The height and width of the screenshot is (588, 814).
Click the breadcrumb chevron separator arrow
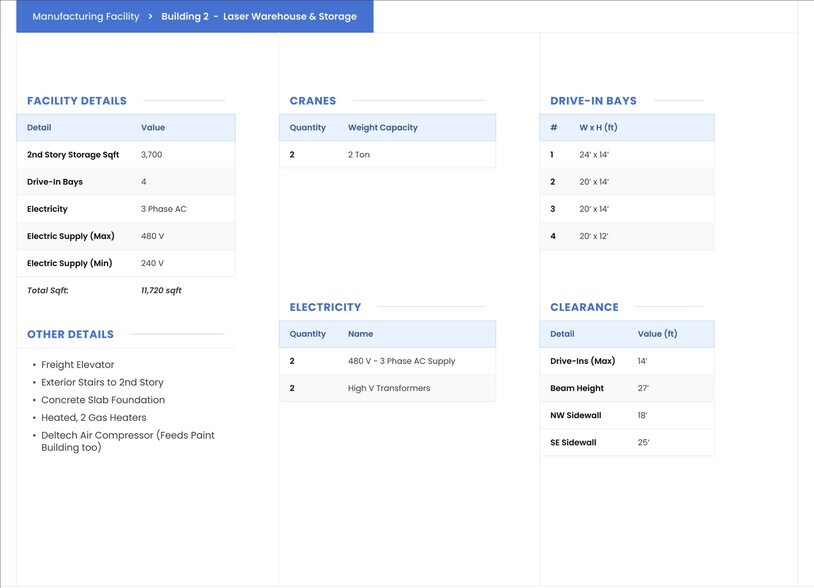tap(150, 17)
